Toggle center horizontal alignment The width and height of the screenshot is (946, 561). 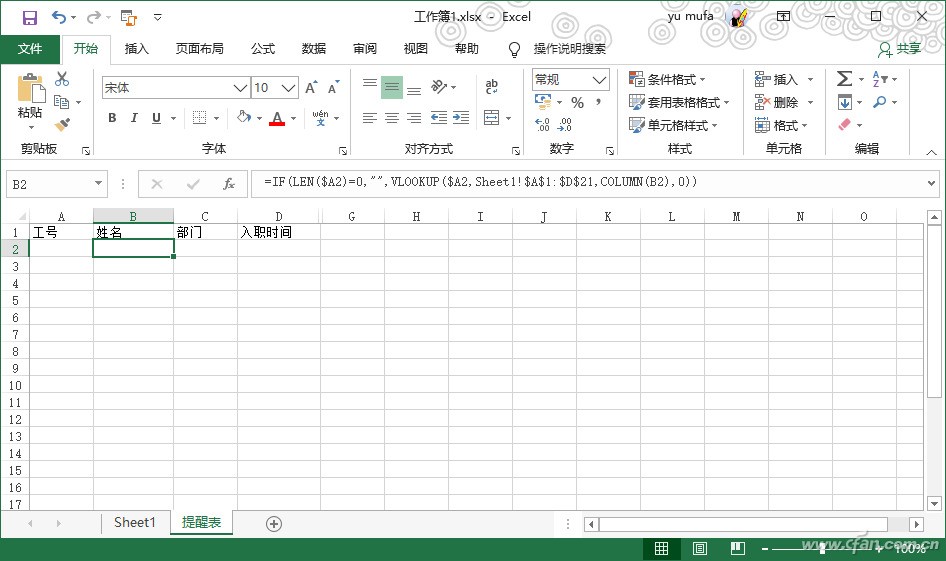pos(392,118)
